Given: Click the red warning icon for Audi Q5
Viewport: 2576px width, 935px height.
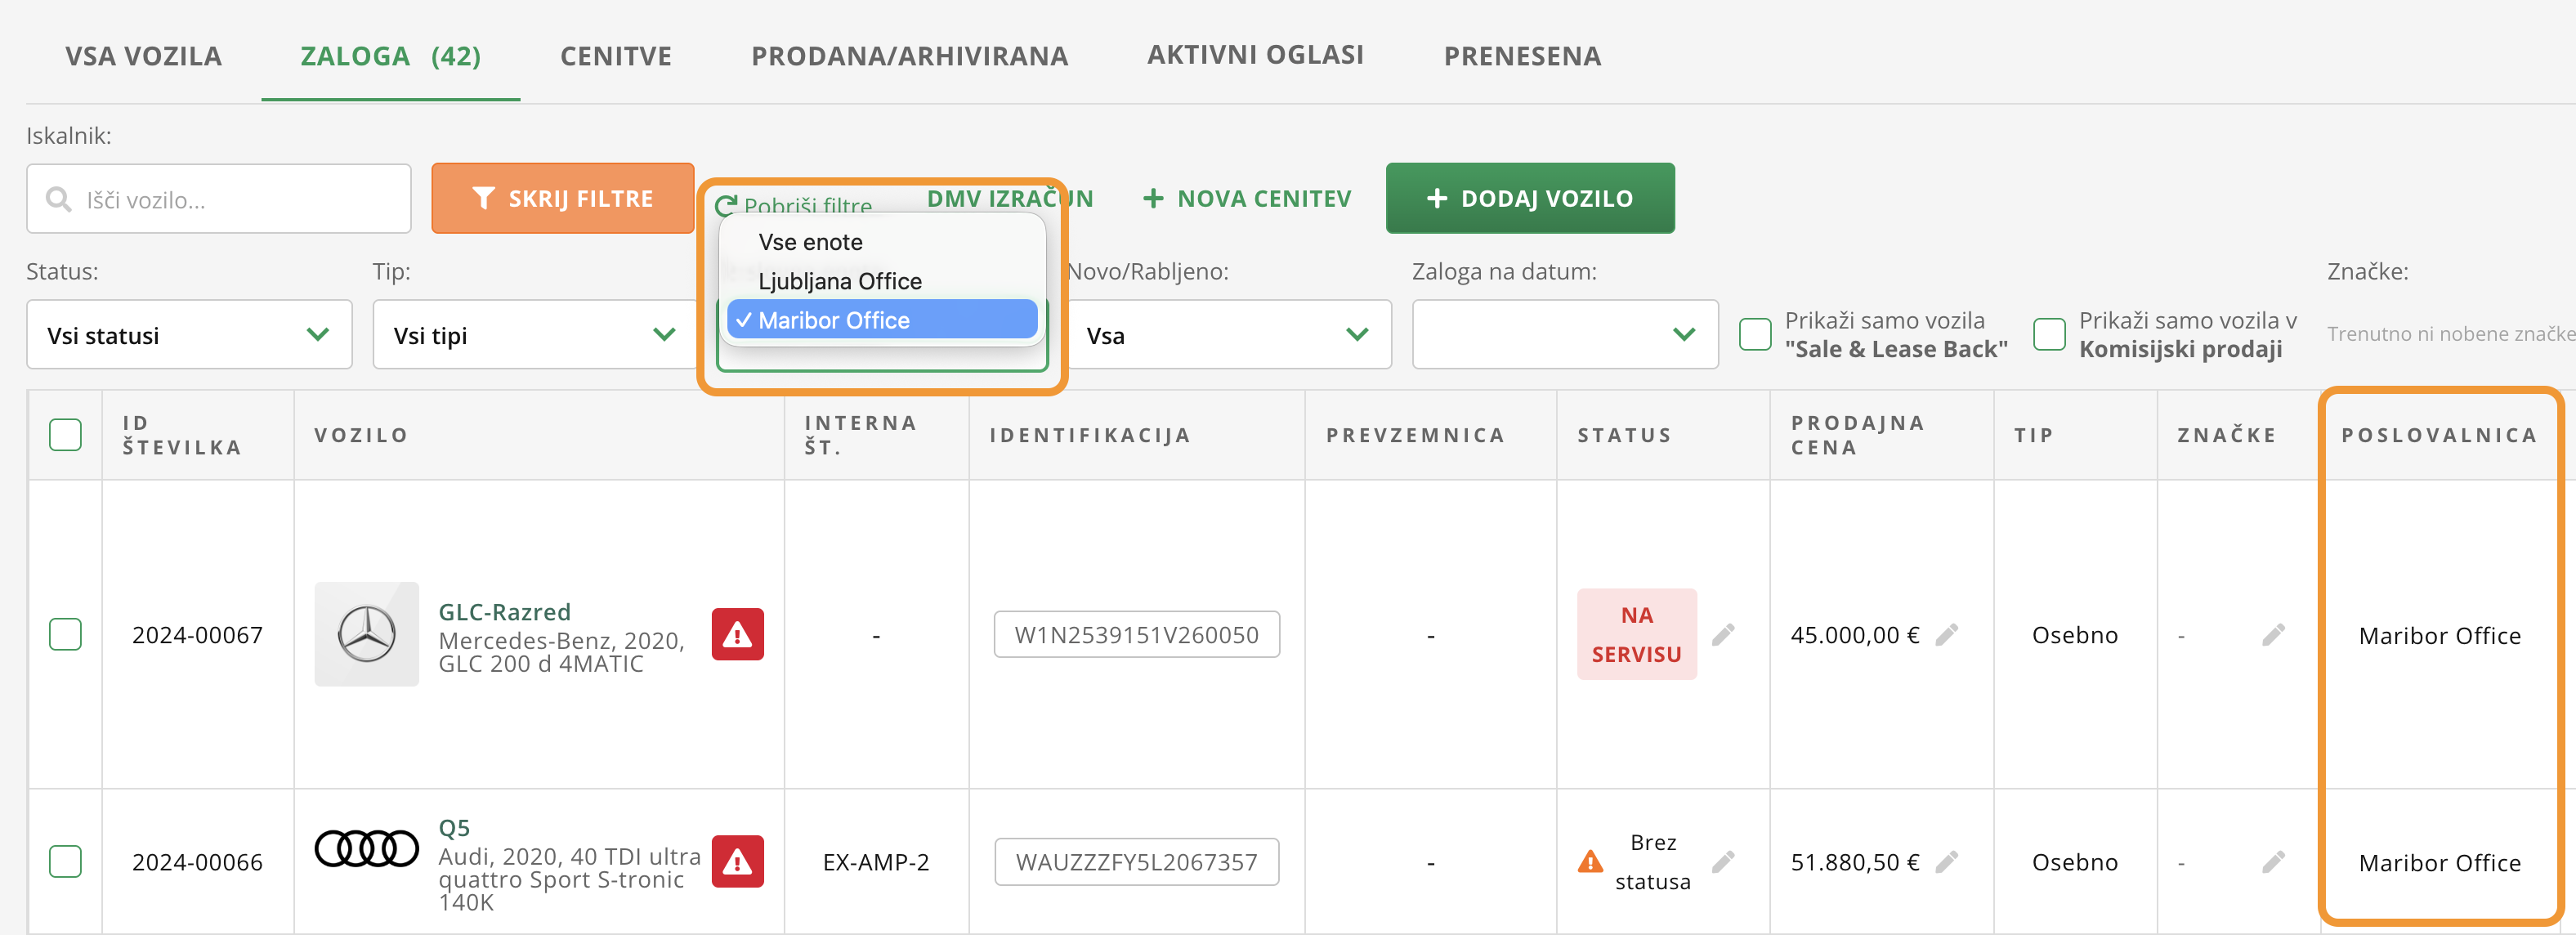Looking at the screenshot, I should (737, 861).
